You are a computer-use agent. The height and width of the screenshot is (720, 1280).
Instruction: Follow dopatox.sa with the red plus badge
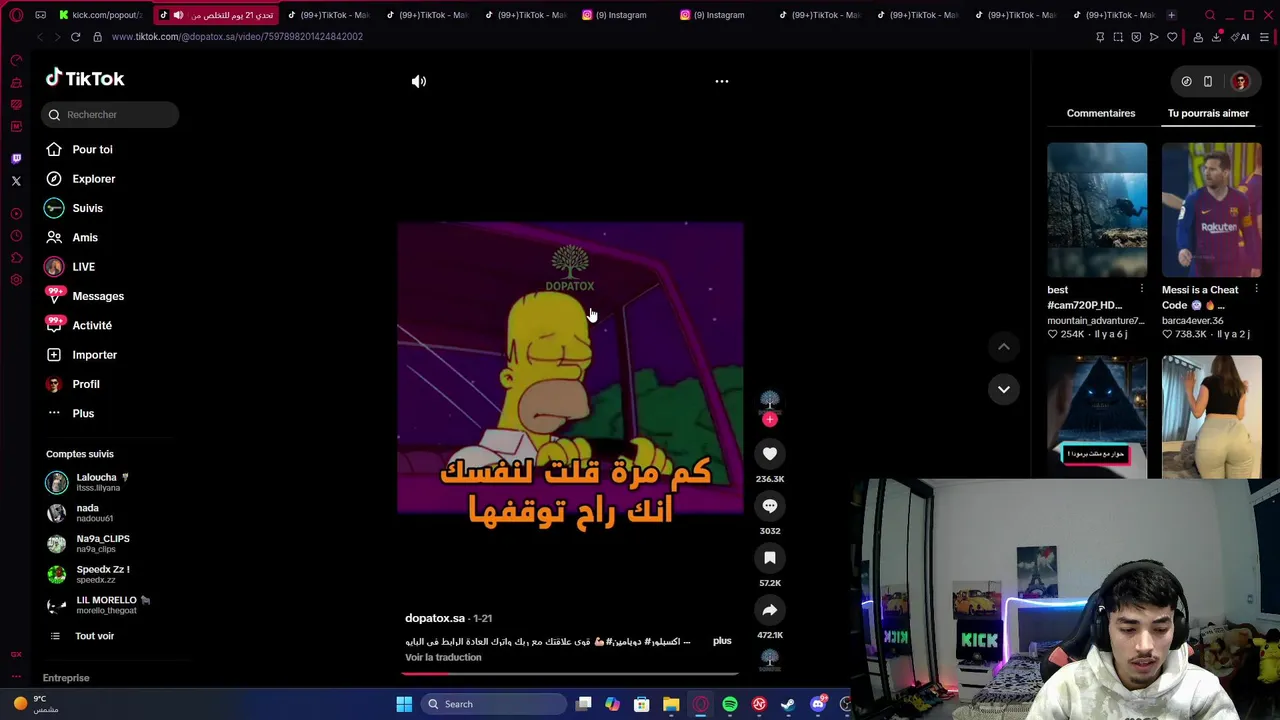tap(770, 420)
